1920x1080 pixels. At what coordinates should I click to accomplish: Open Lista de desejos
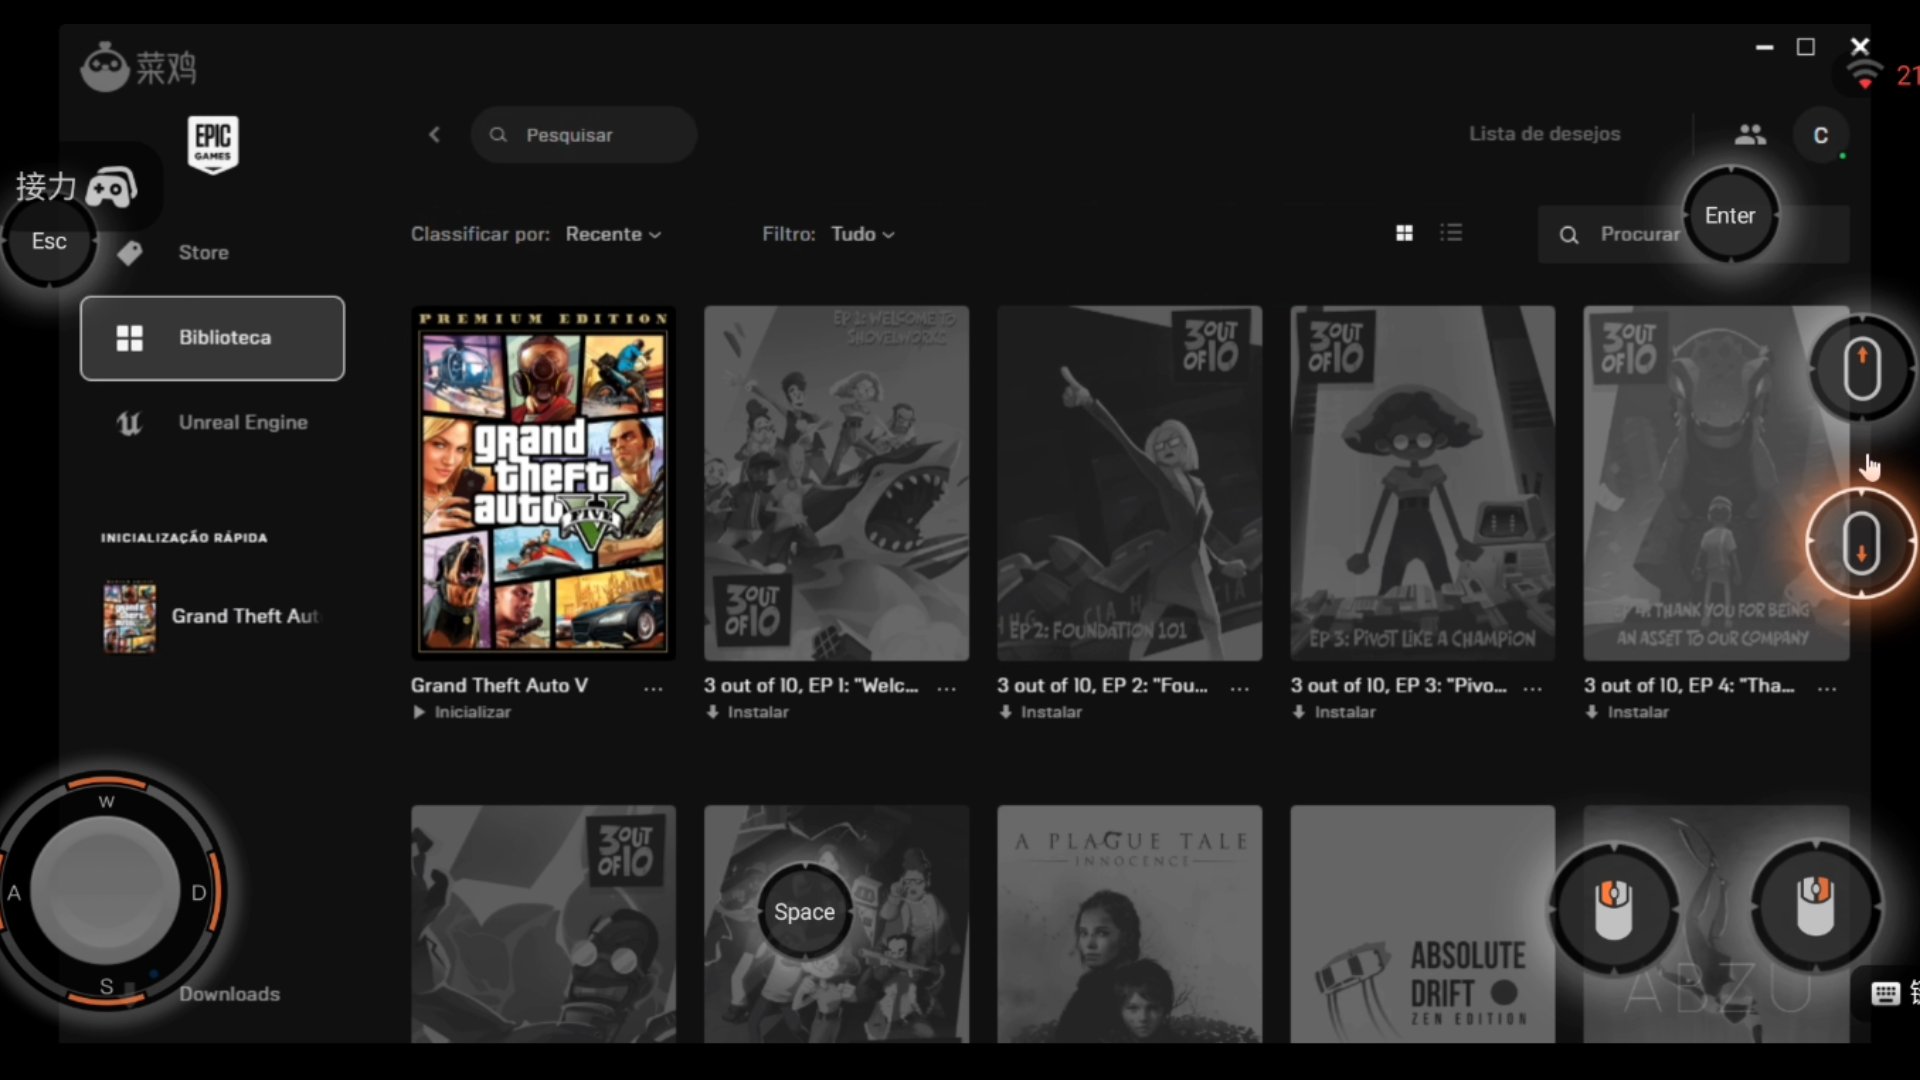(1544, 134)
